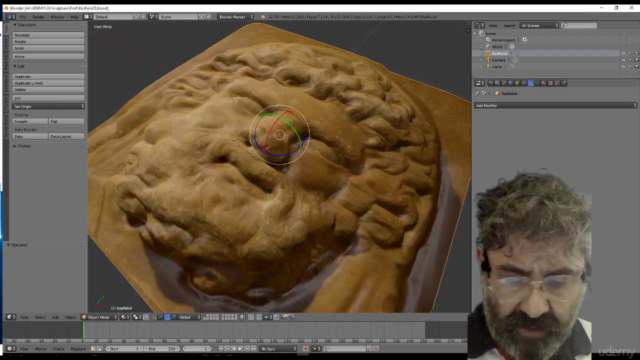Open the Add Modifier dropdown
This screenshot has width=640, height=360.
click(555, 105)
